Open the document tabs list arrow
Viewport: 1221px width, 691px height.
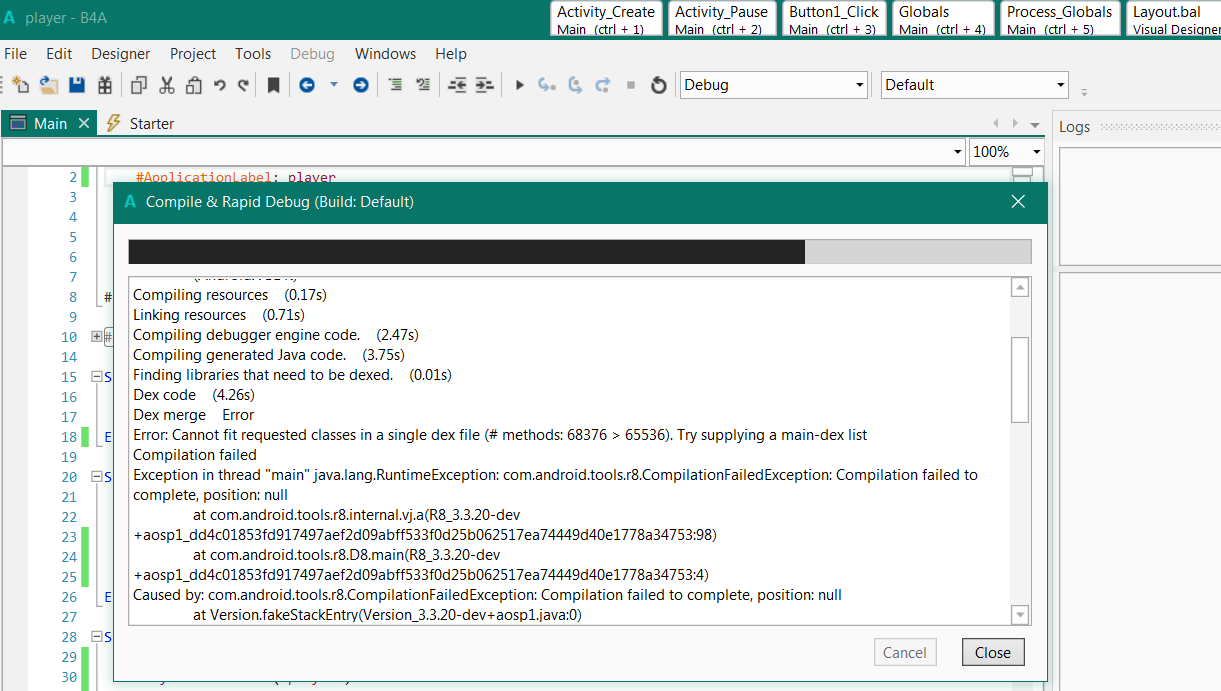(1034, 123)
